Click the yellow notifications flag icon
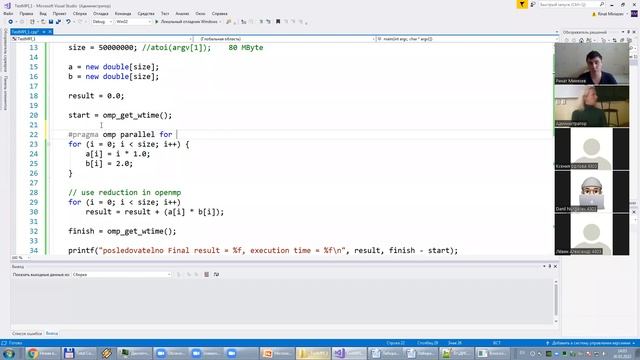 pos(522,4)
